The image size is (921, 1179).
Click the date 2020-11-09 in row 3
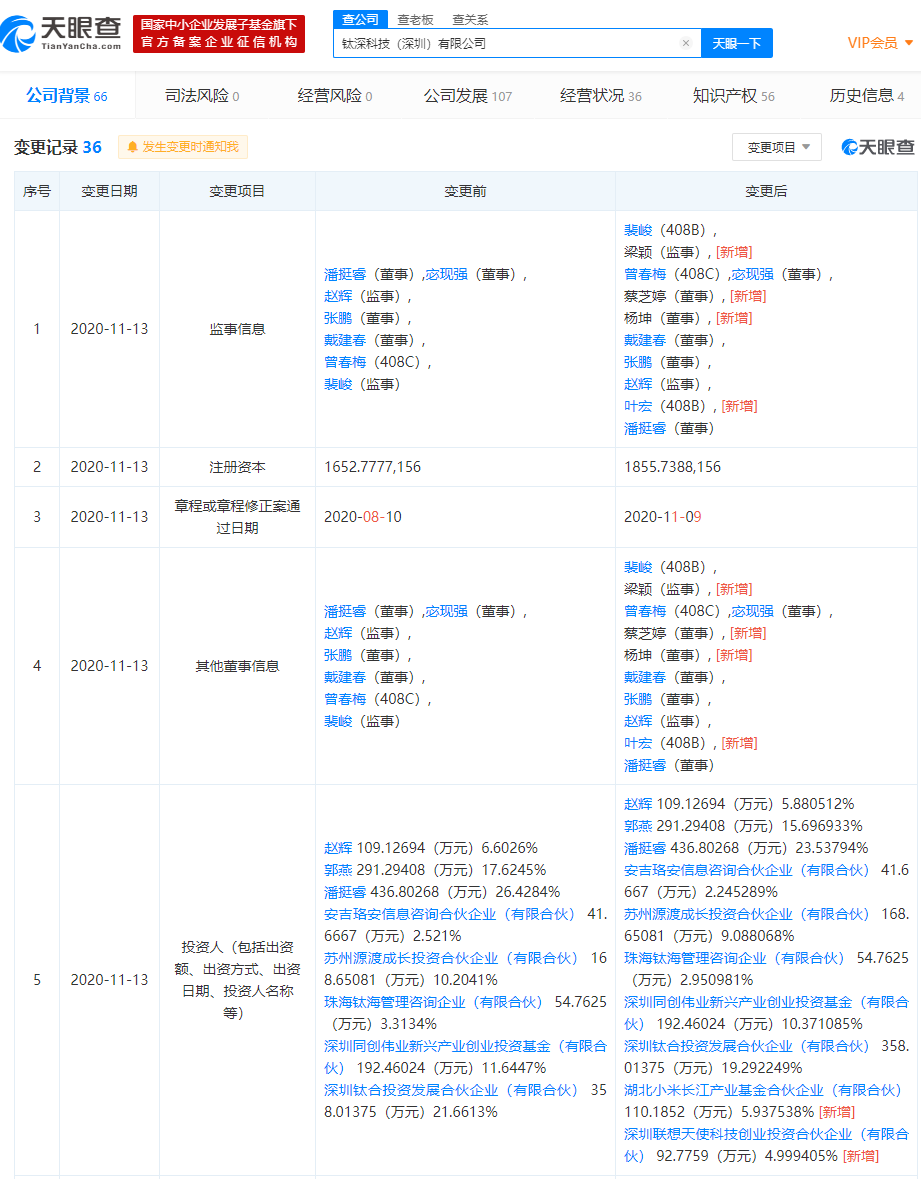(x=662, y=517)
